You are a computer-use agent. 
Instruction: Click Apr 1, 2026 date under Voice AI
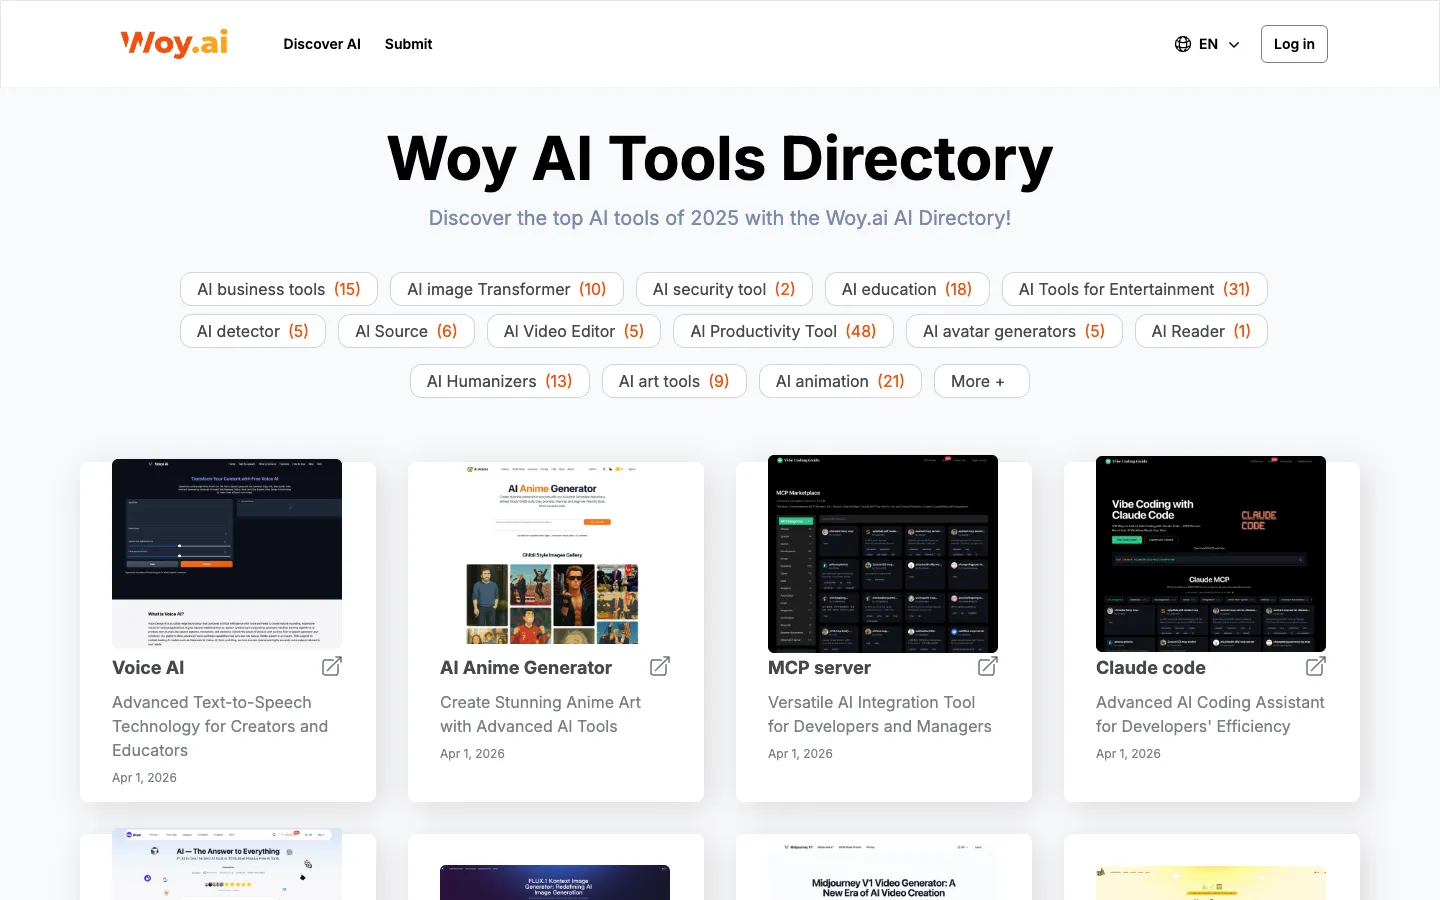pyautogui.click(x=144, y=777)
